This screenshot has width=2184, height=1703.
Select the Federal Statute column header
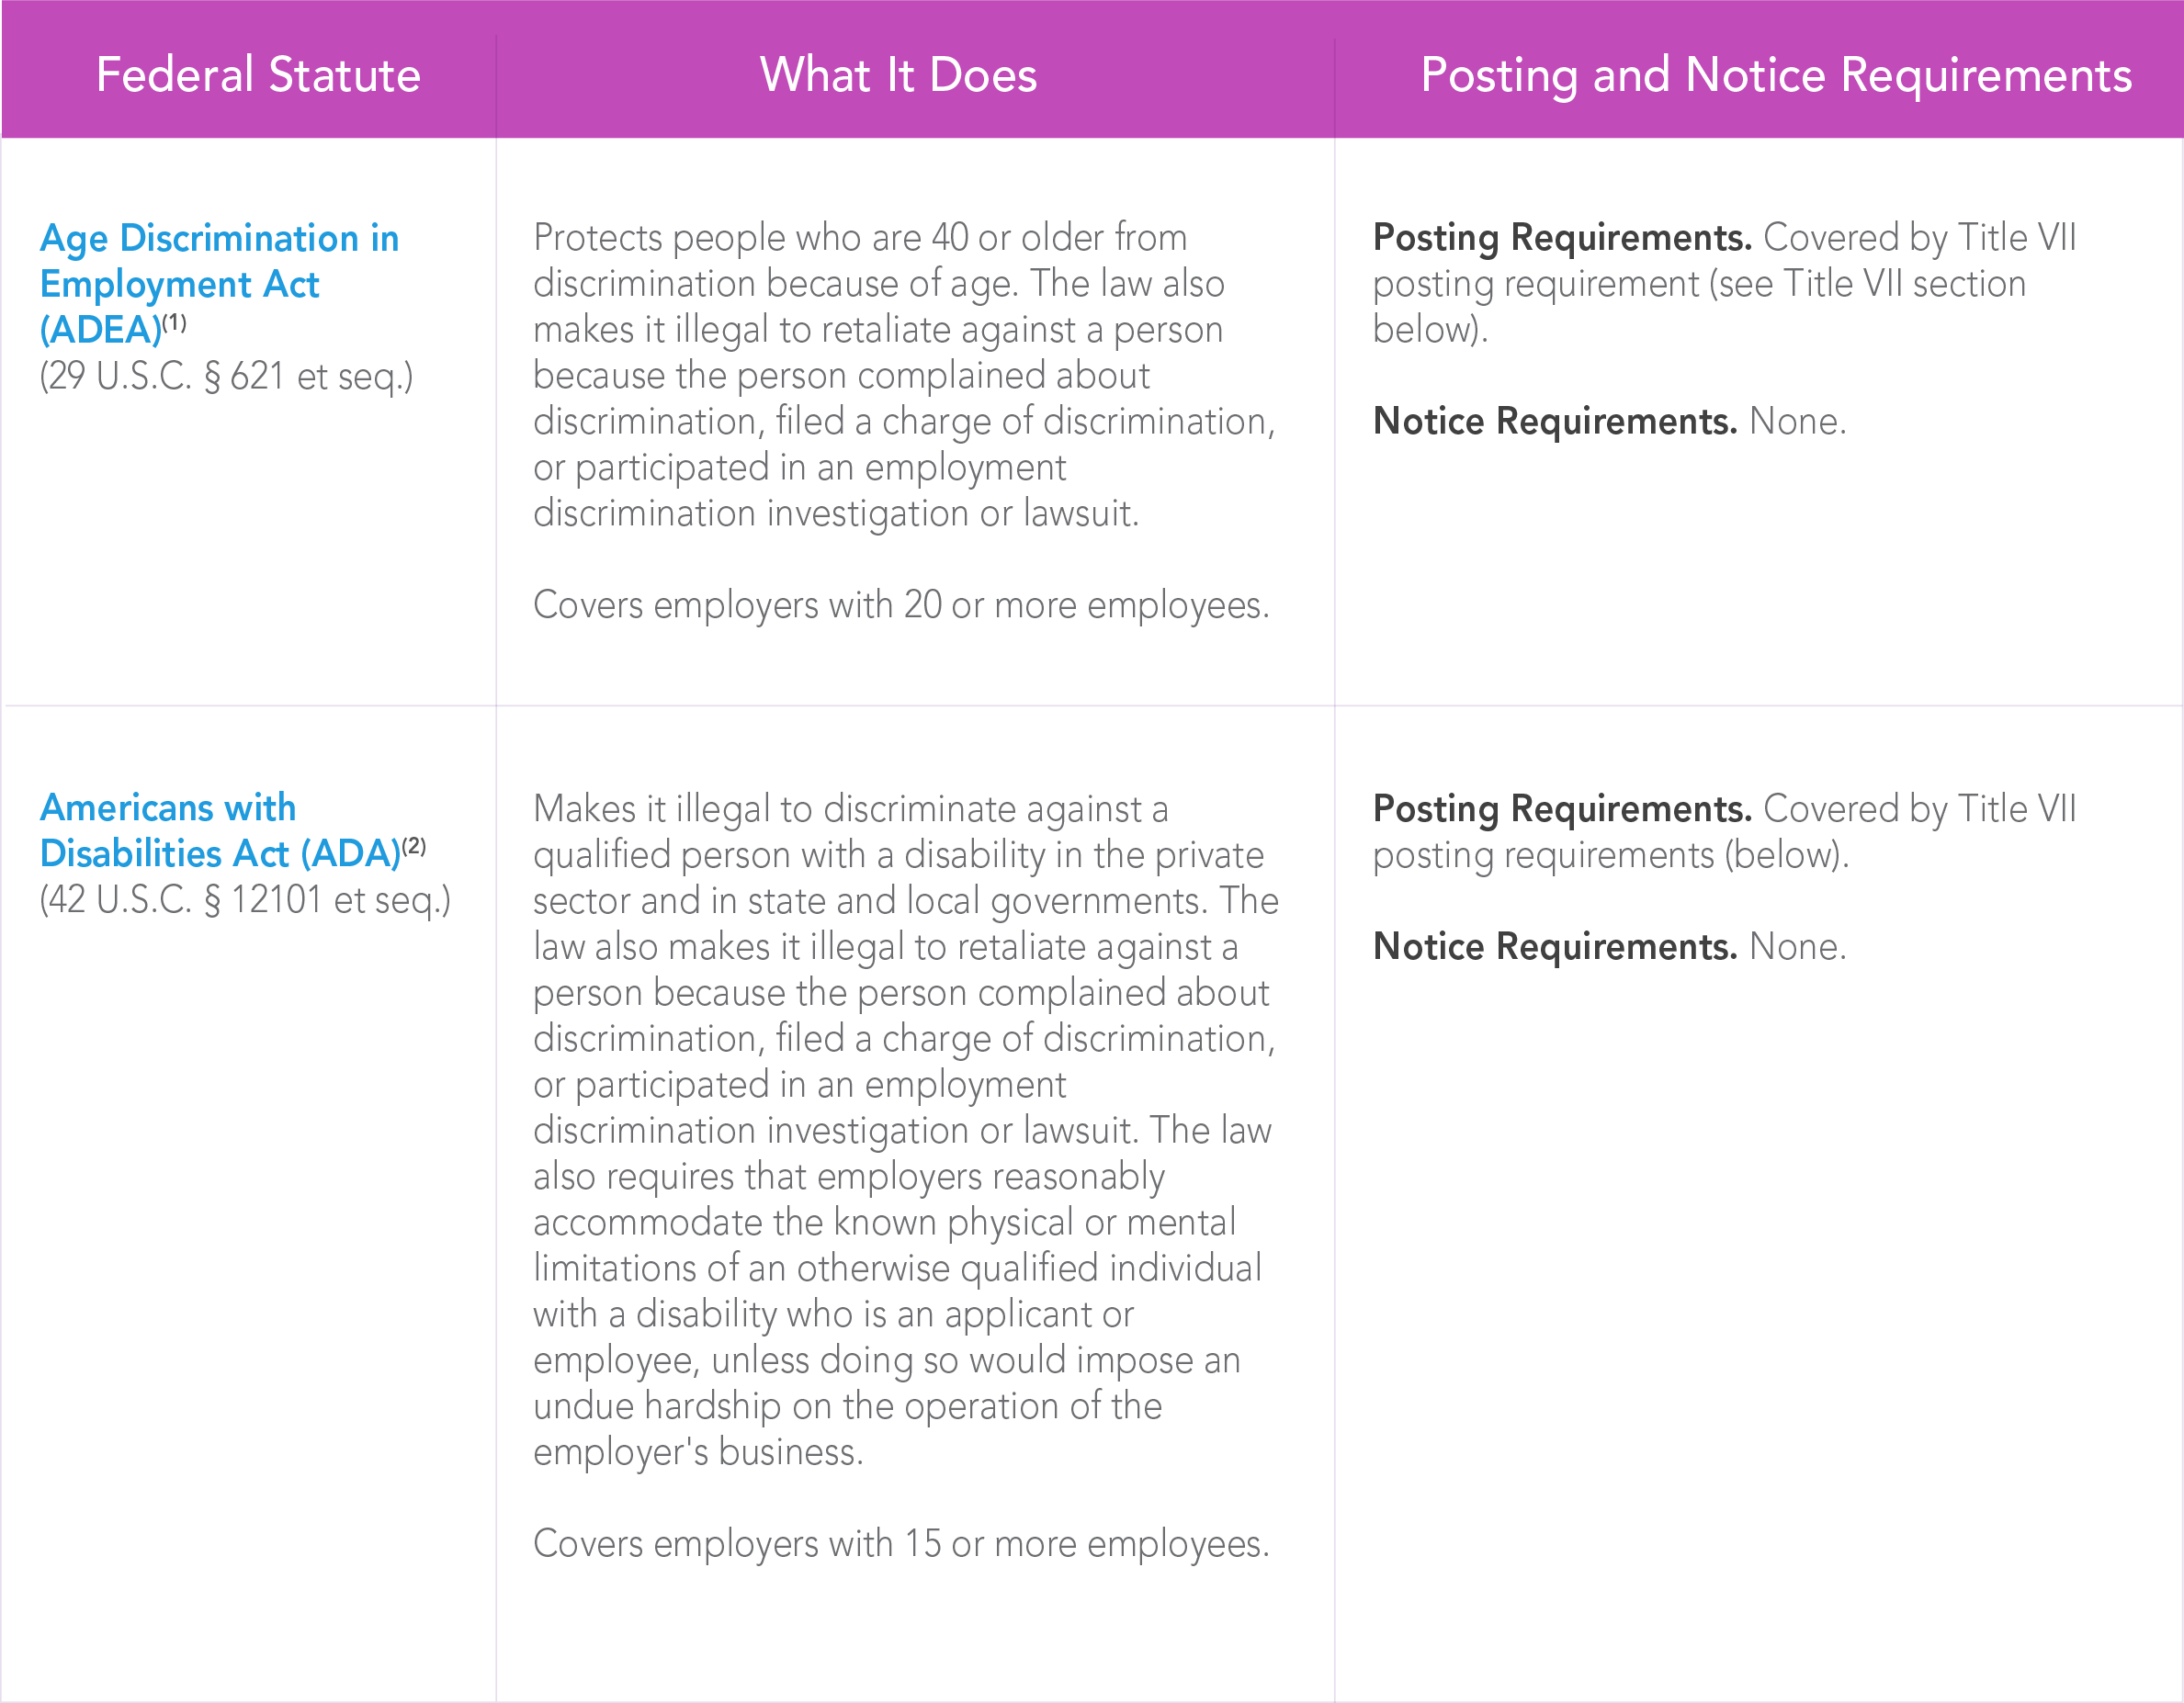click(258, 76)
